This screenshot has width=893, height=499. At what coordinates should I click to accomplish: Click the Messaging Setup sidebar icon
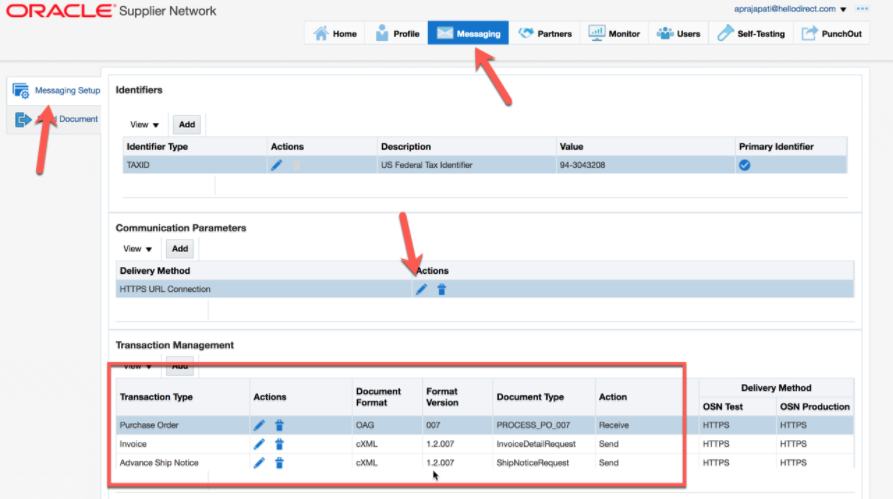(21, 91)
